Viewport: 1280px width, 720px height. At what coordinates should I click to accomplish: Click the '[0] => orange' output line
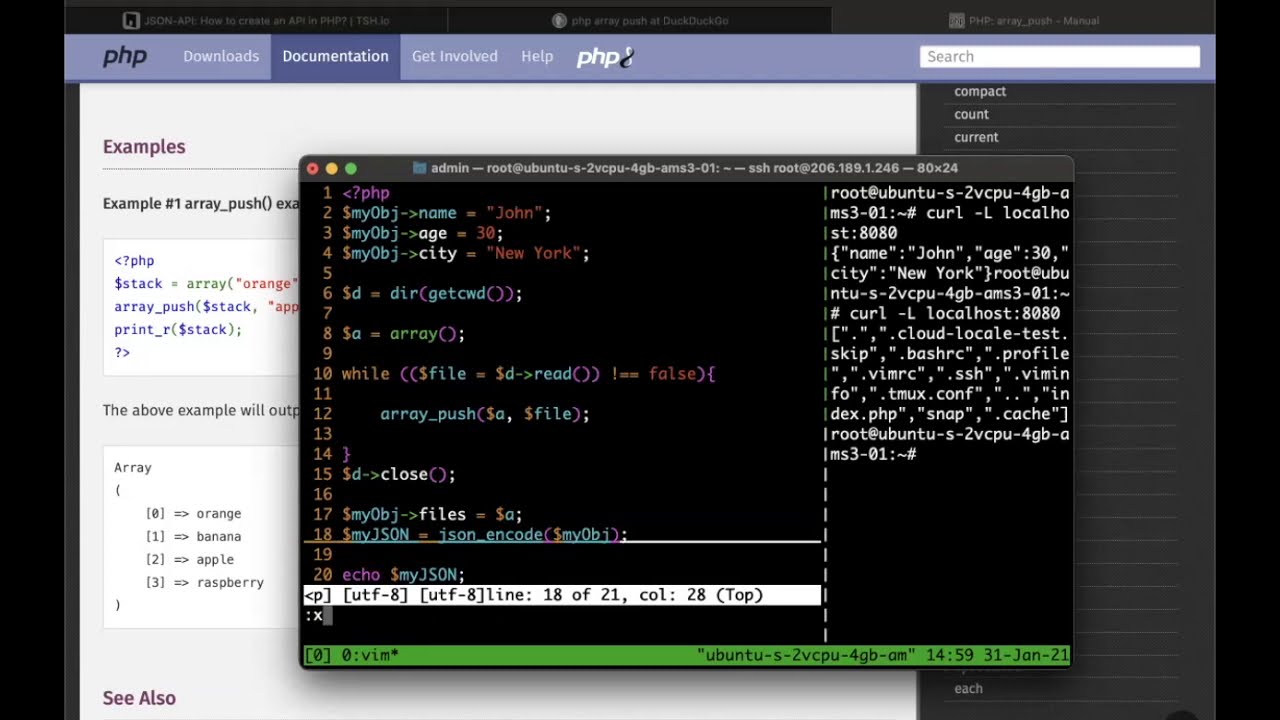[193, 513]
